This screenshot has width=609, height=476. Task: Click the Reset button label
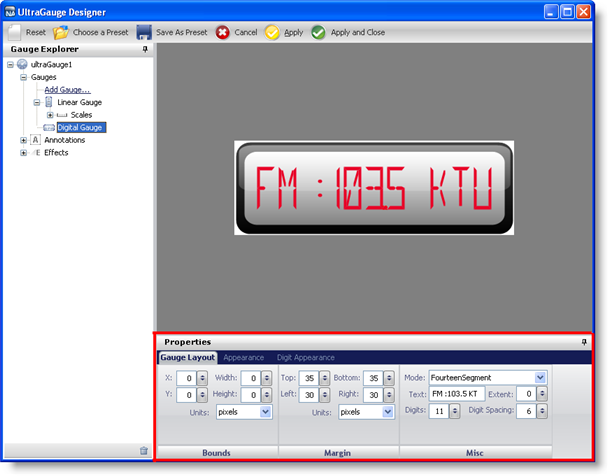[x=36, y=32]
